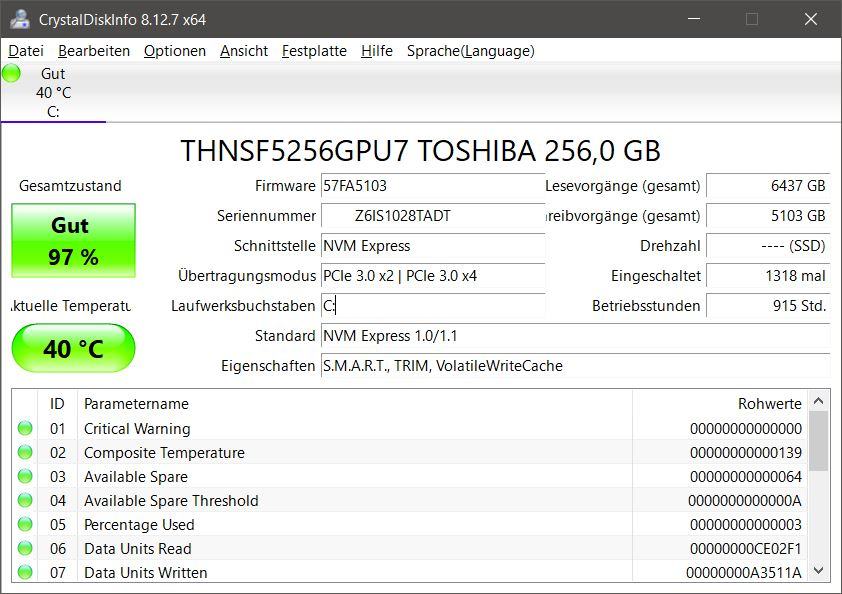Click the ID column header
This screenshot has width=842, height=594.
click(x=57, y=403)
